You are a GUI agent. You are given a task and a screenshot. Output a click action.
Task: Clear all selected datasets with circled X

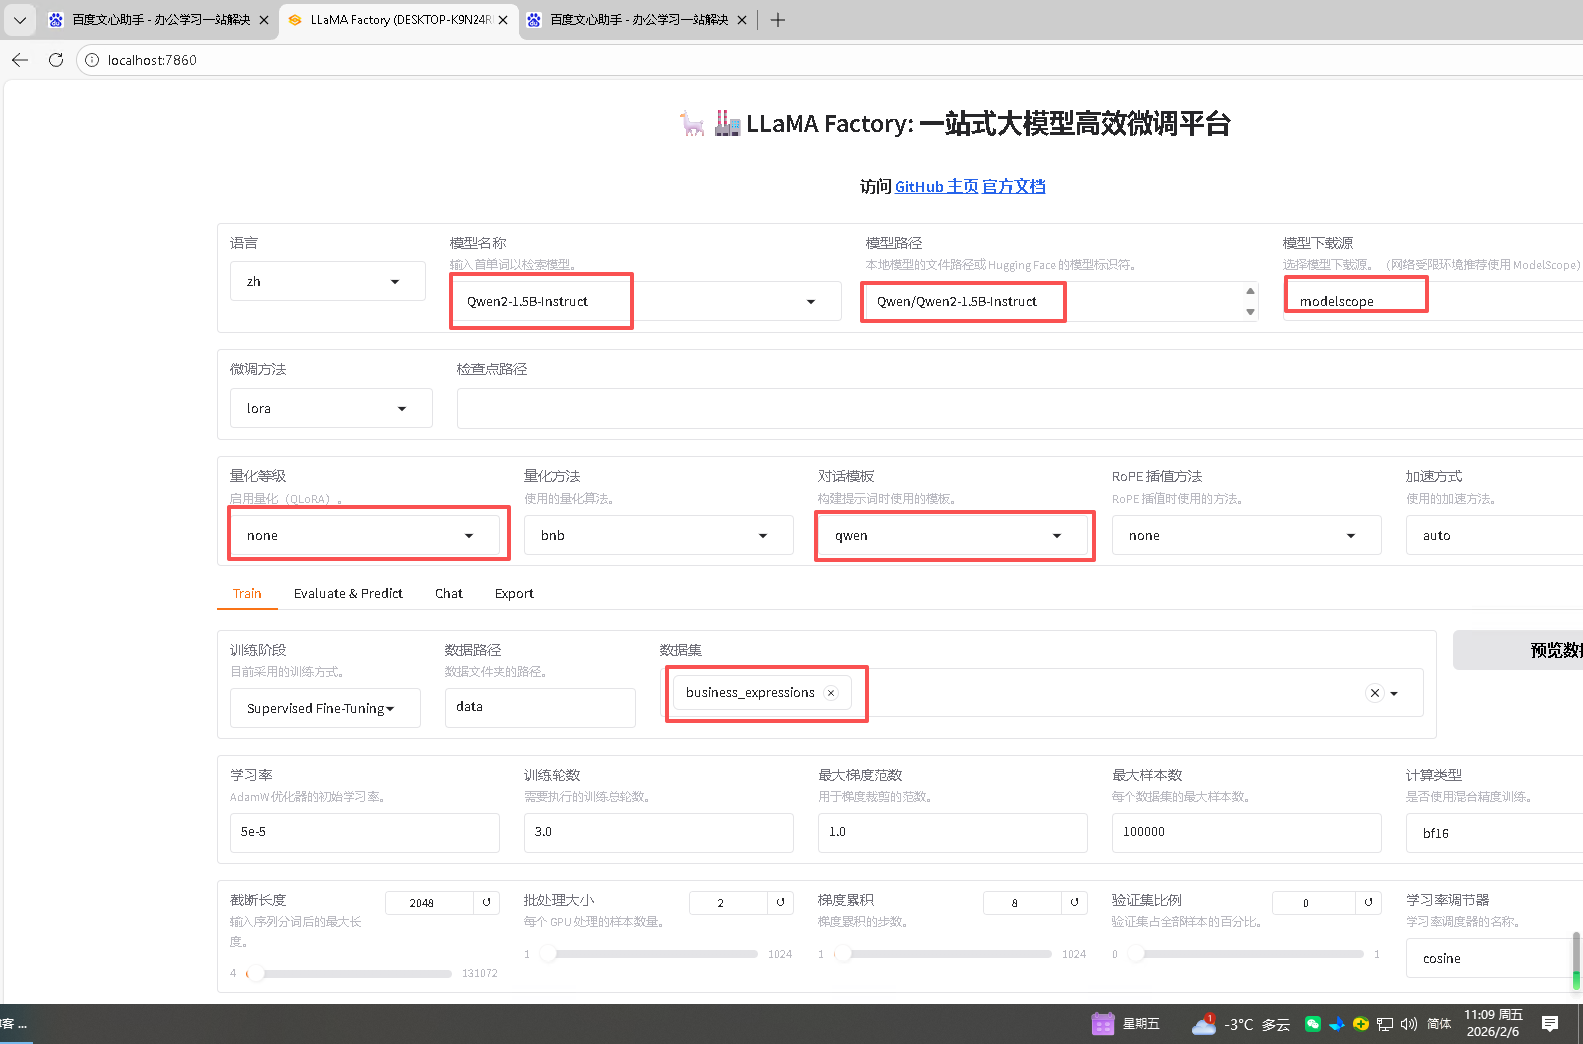coord(1375,693)
